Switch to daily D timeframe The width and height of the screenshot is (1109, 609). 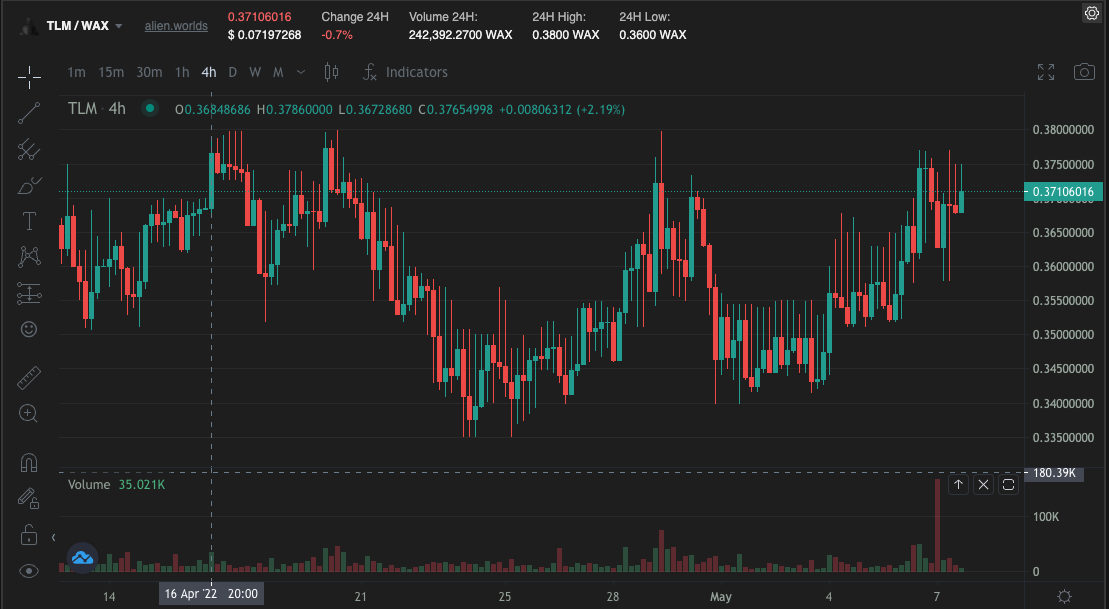pyautogui.click(x=233, y=72)
